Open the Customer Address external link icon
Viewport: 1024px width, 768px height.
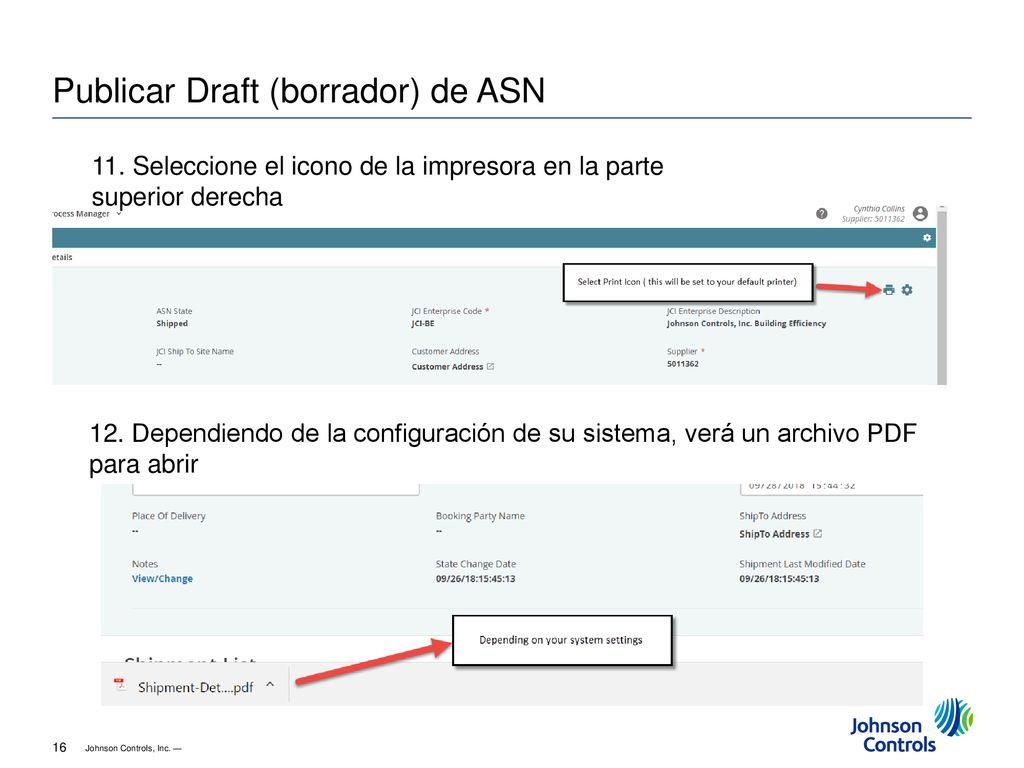pyautogui.click(x=490, y=366)
